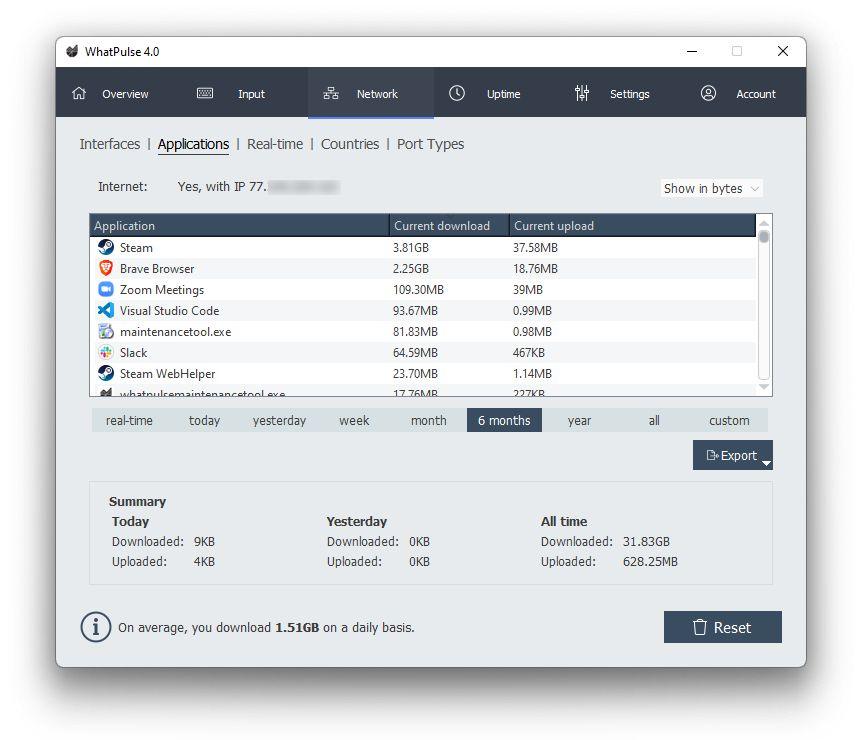Click the Steam WebHelper icon
862x740 pixels.
click(x=106, y=373)
